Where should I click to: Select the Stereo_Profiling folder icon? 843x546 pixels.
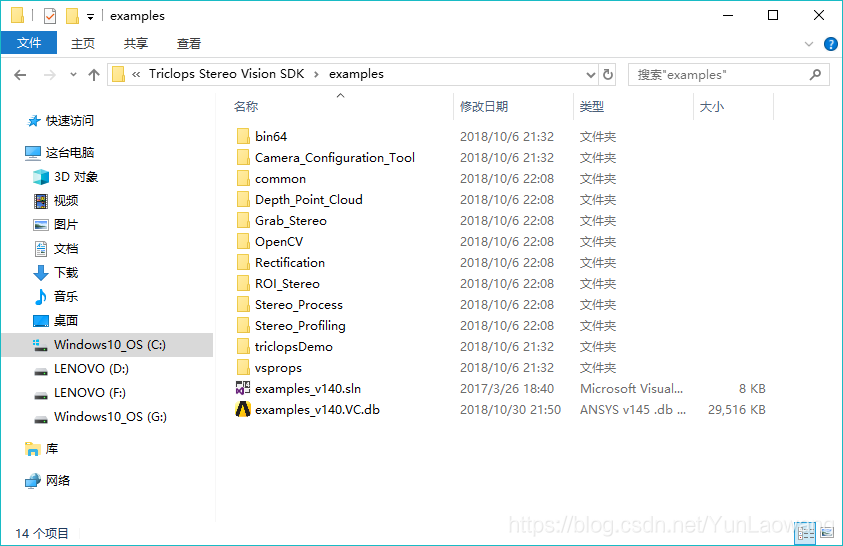[243, 325]
